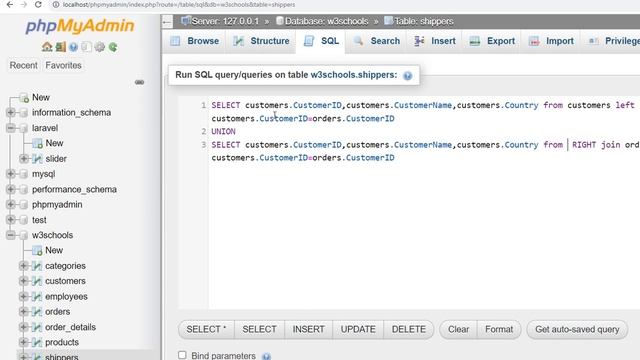Open the Recent tables list

[23, 65]
